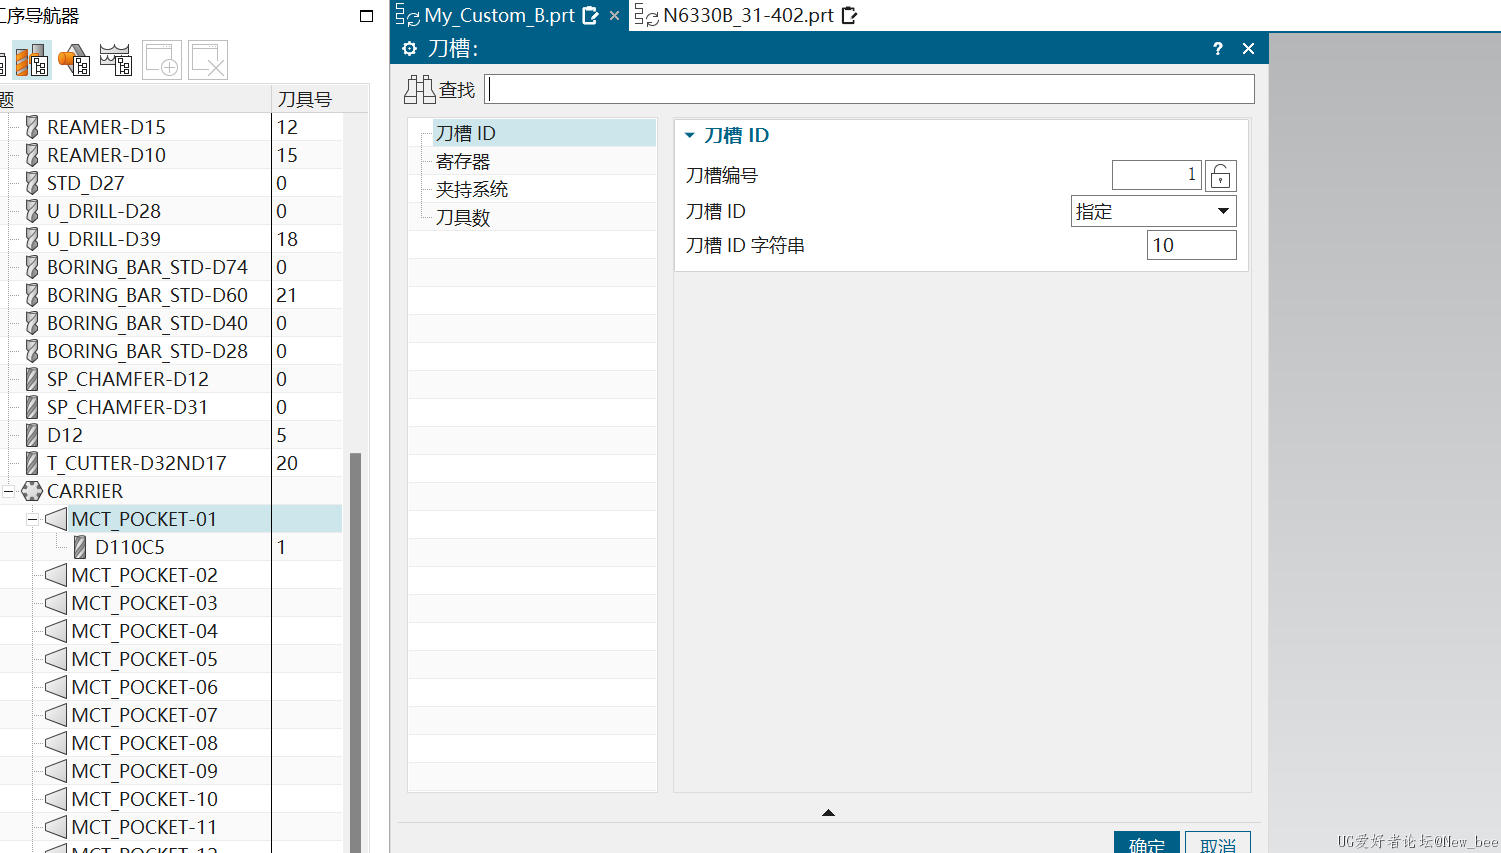This screenshot has width=1501, height=853.
Task: Click the gear icon in 刀槽 dialog title
Action: click(409, 48)
